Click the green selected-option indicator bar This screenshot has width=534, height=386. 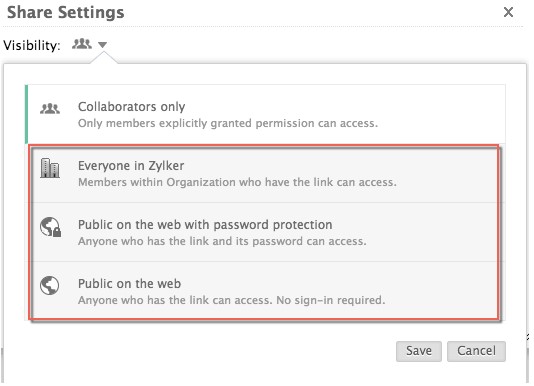(27, 114)
